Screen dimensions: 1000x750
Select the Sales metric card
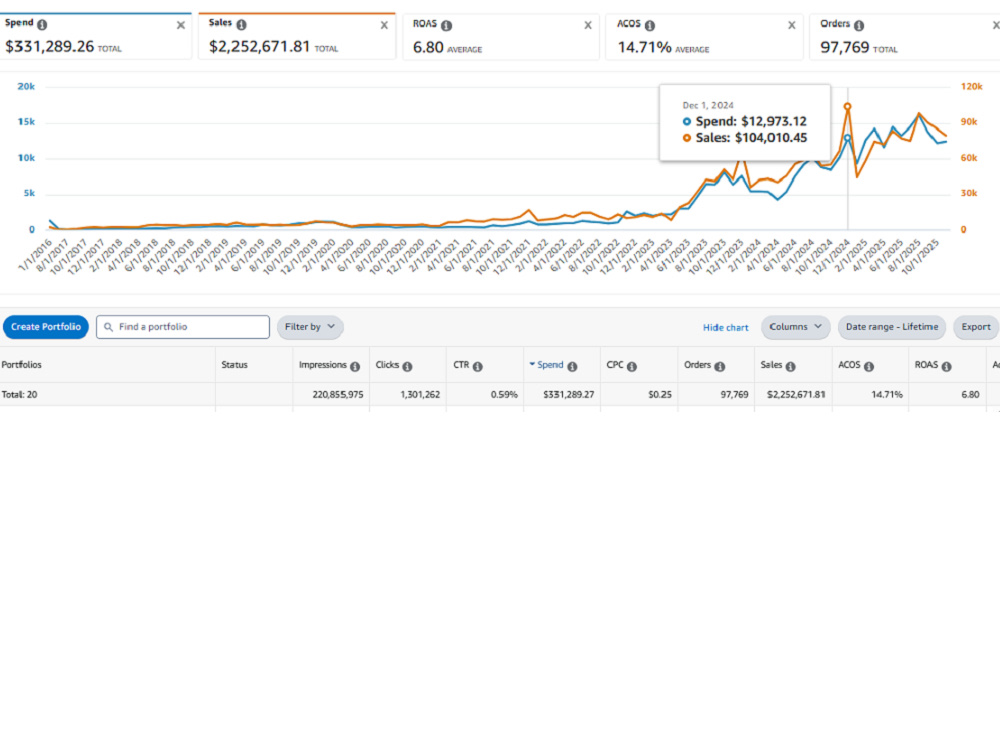(297, 36)
